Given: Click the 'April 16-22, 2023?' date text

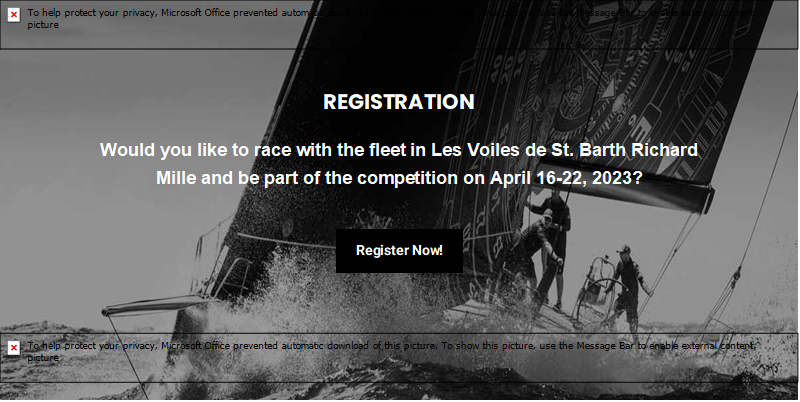Looking at the screenshot, I should pos(566,178).
